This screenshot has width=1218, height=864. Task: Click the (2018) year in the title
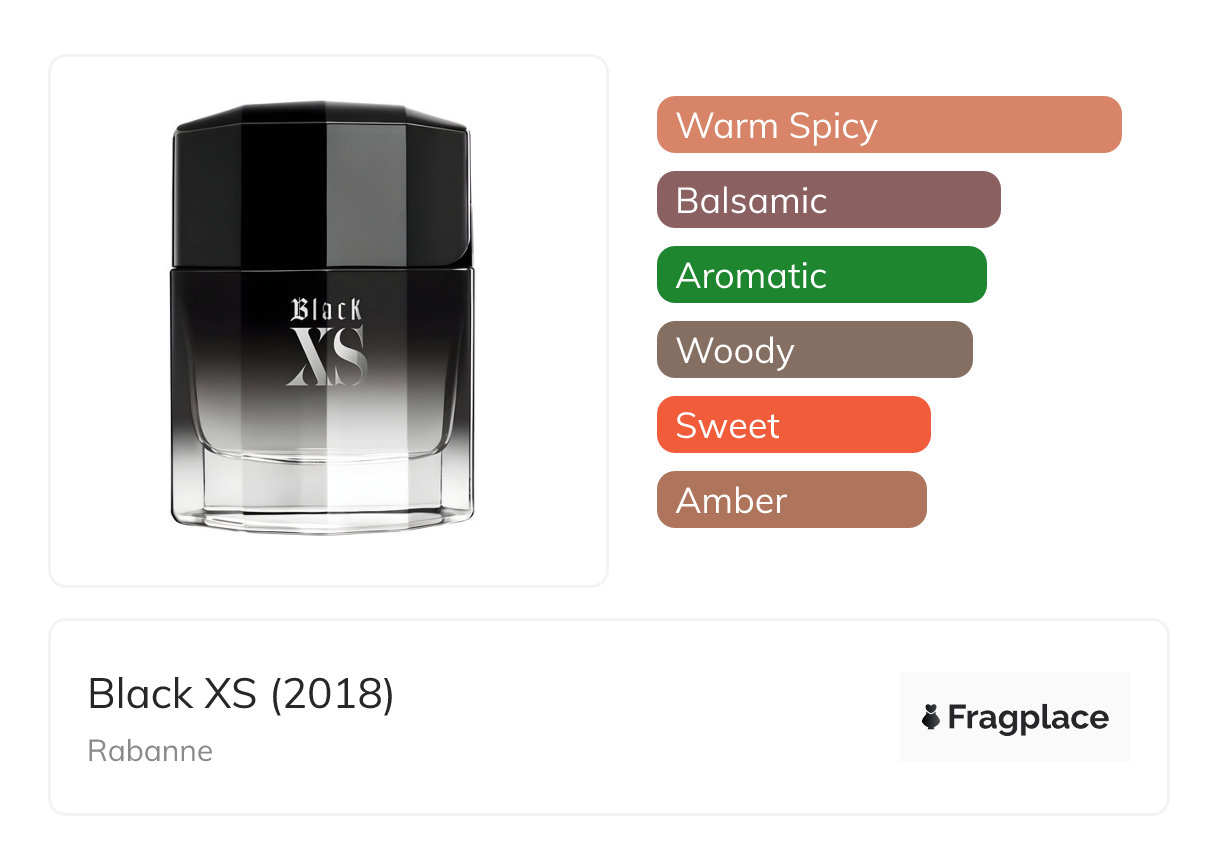(x=333, y=694)
